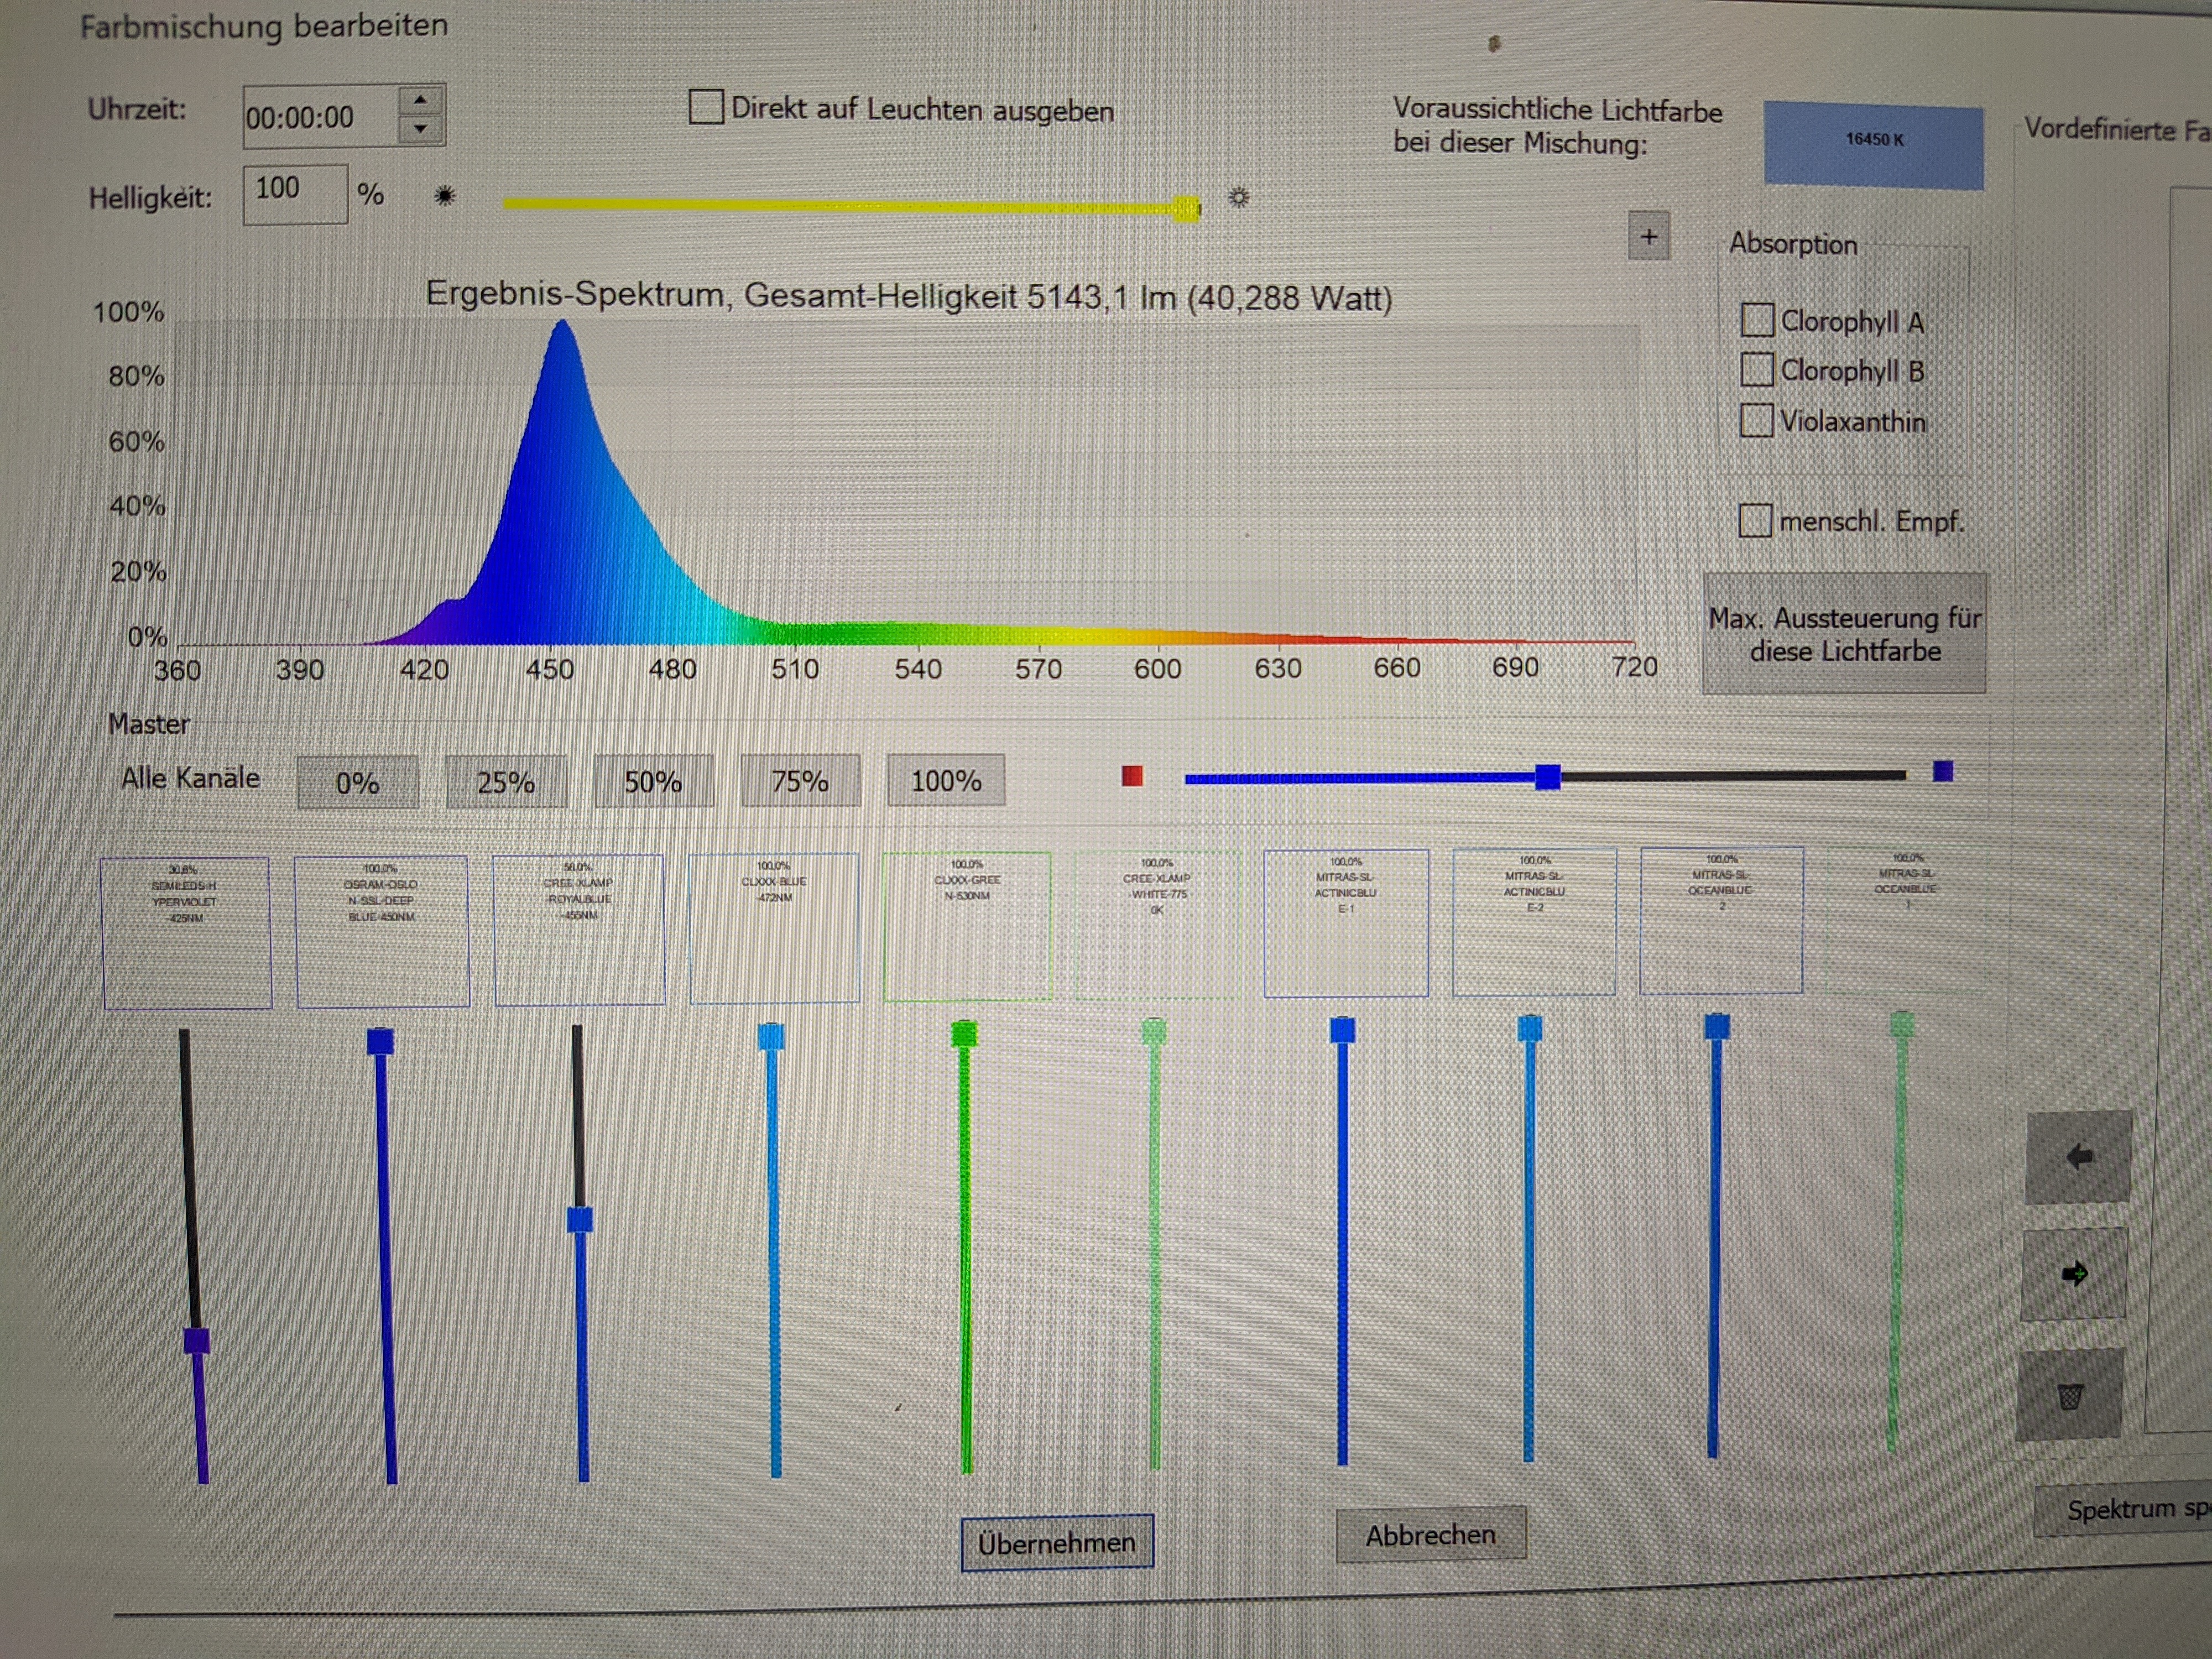Image resolution: width=2212 pixels, height=1659 pixels.
Task: Toggle Direkt auf Leuchten ausgeben checkbox
Action: click(x=706, y=107)
